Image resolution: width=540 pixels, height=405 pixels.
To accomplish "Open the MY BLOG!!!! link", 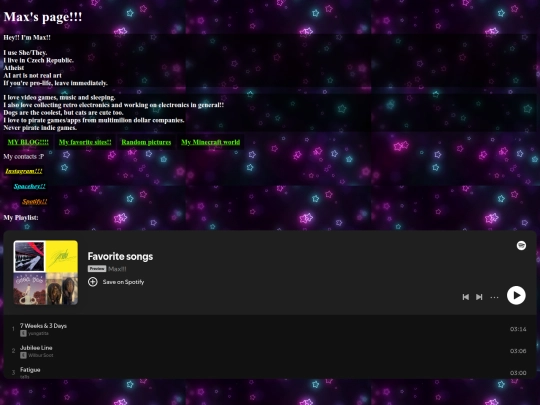I will click(28, 142).
